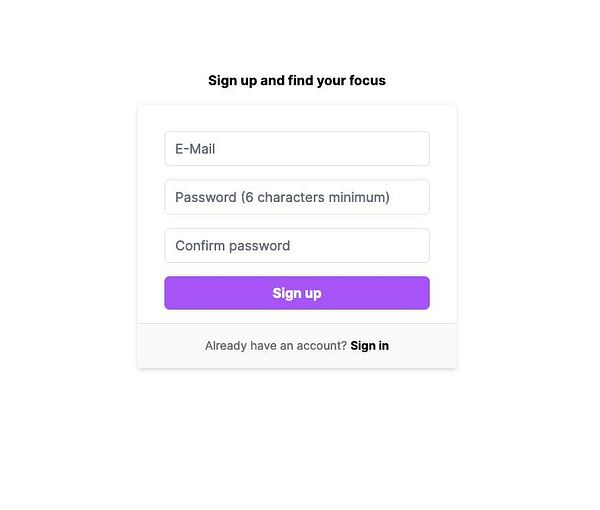Click the white 'Sign up' label on the button
Screen dimensions: 600x510
[x=297, y=293]
